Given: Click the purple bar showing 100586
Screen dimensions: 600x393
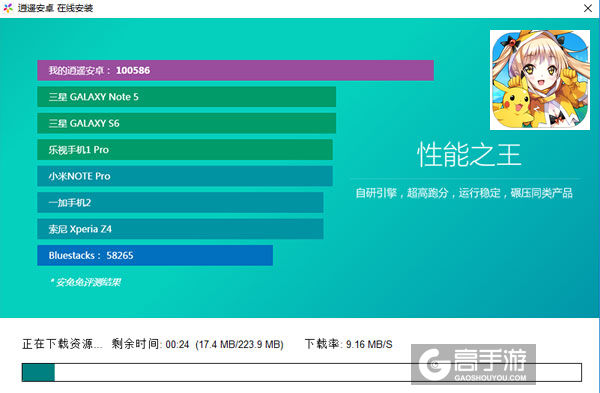Looking at the screenshot, I should [235, 70].
